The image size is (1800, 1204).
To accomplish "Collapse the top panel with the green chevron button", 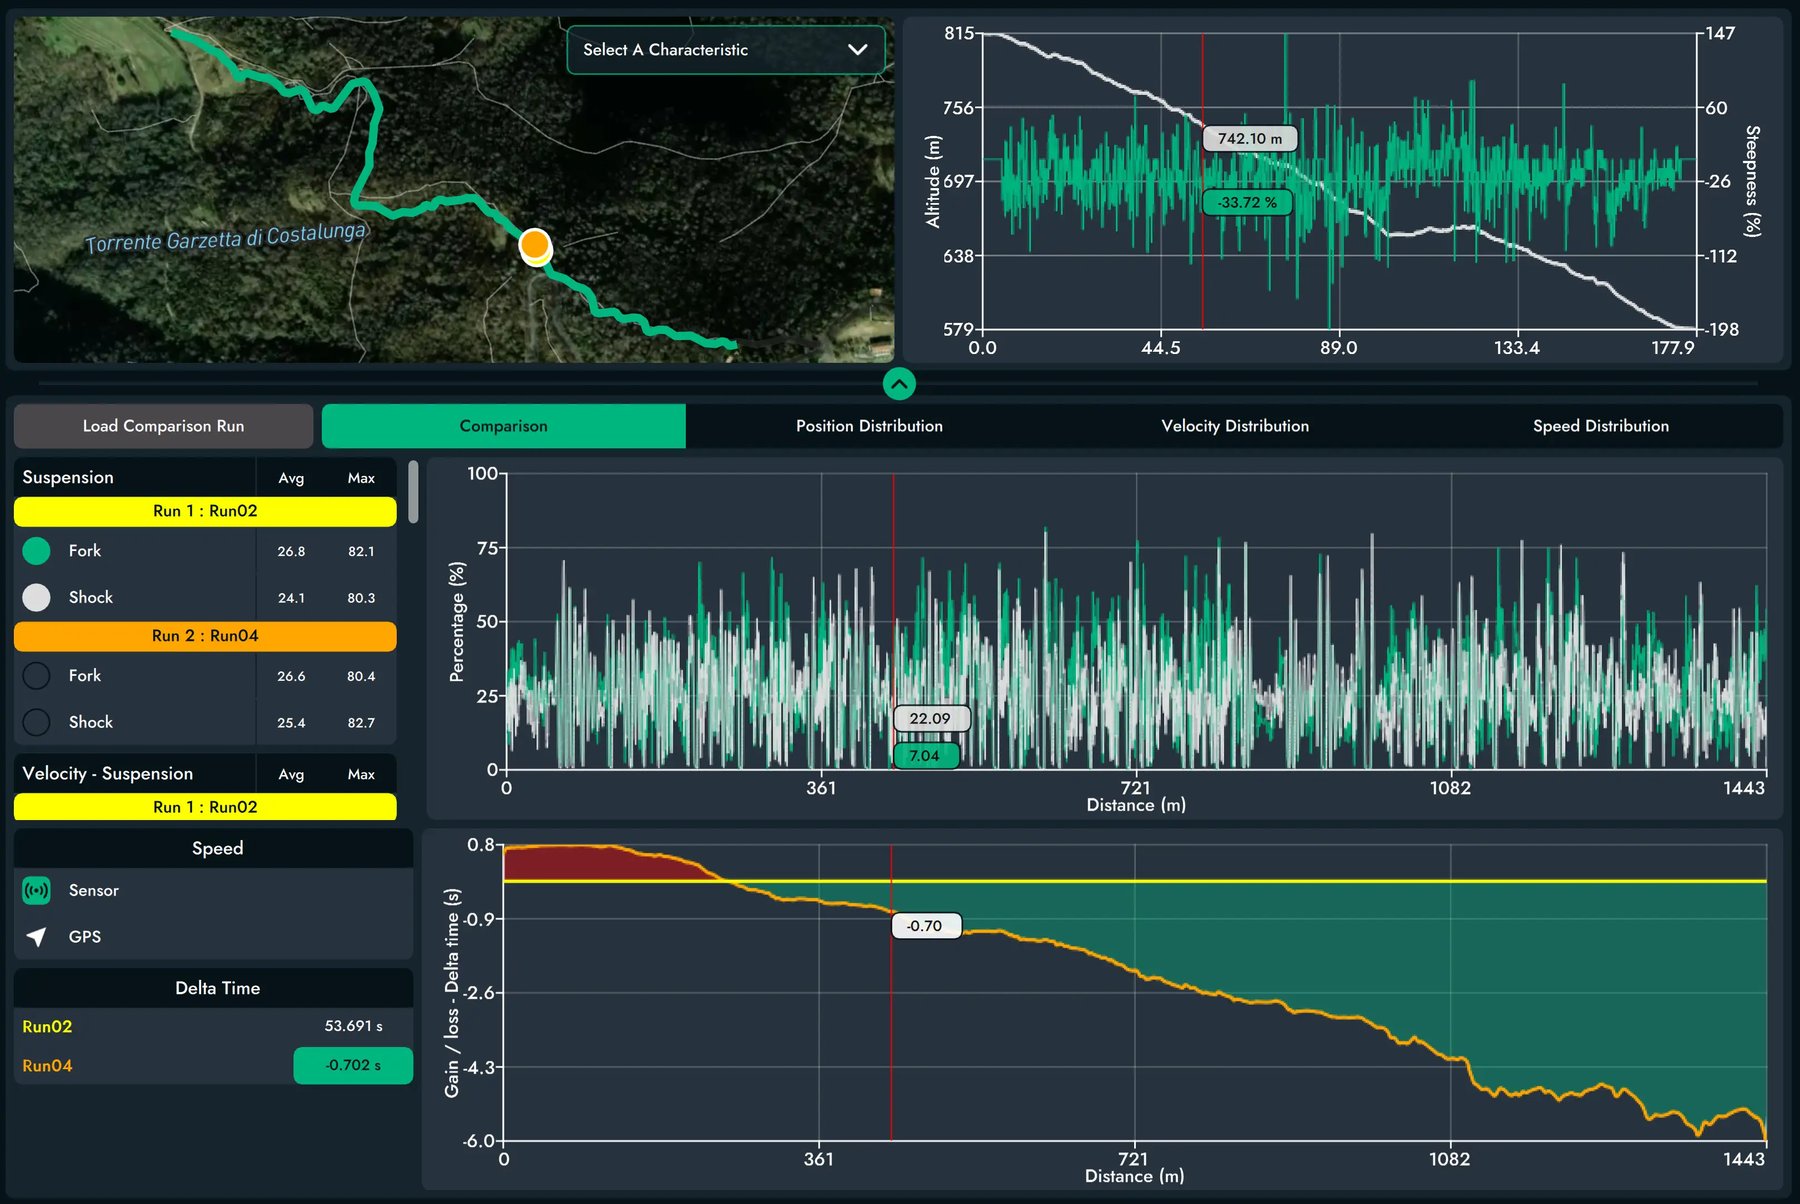I will 899,383.
